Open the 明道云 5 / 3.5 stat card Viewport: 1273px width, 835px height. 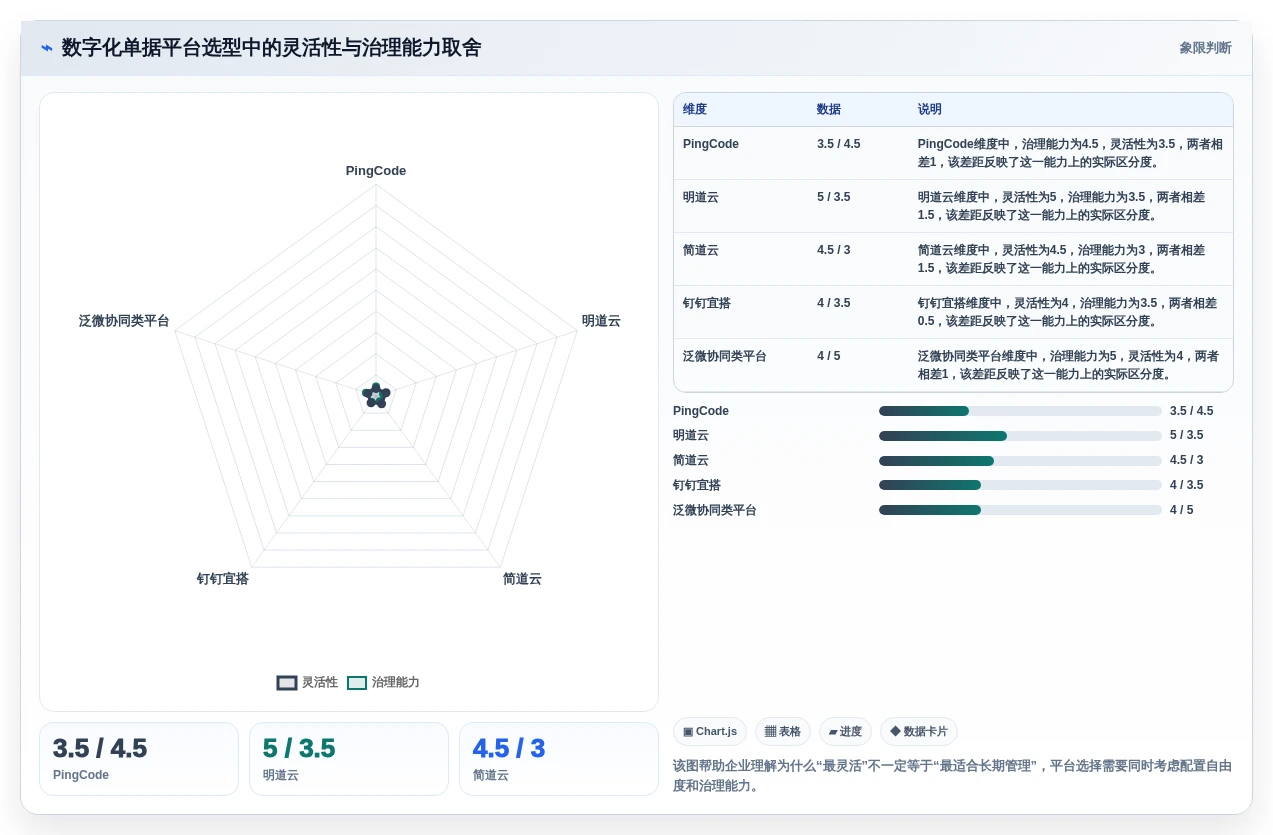click(349, 759)
